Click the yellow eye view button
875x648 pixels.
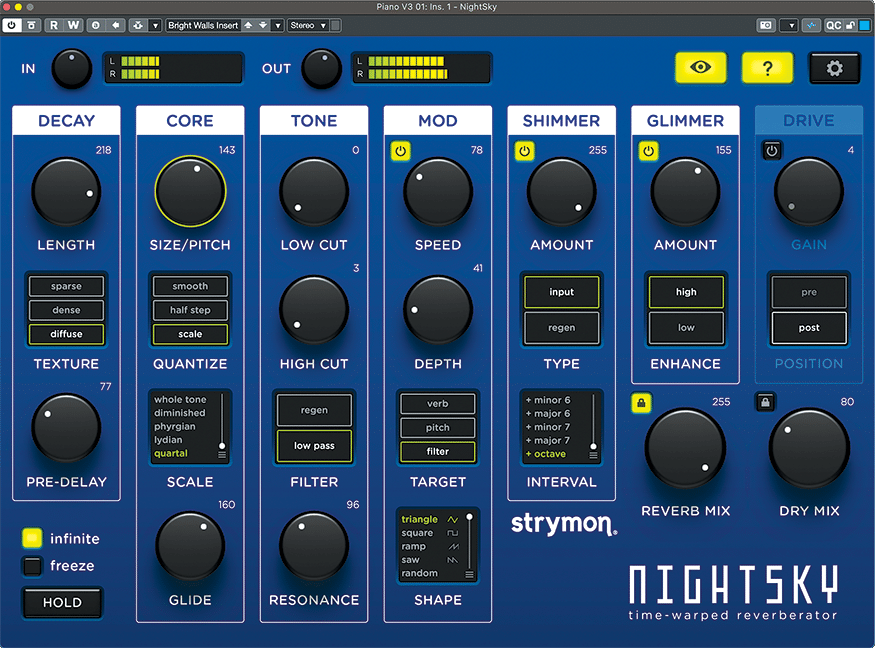pos(700,68)
